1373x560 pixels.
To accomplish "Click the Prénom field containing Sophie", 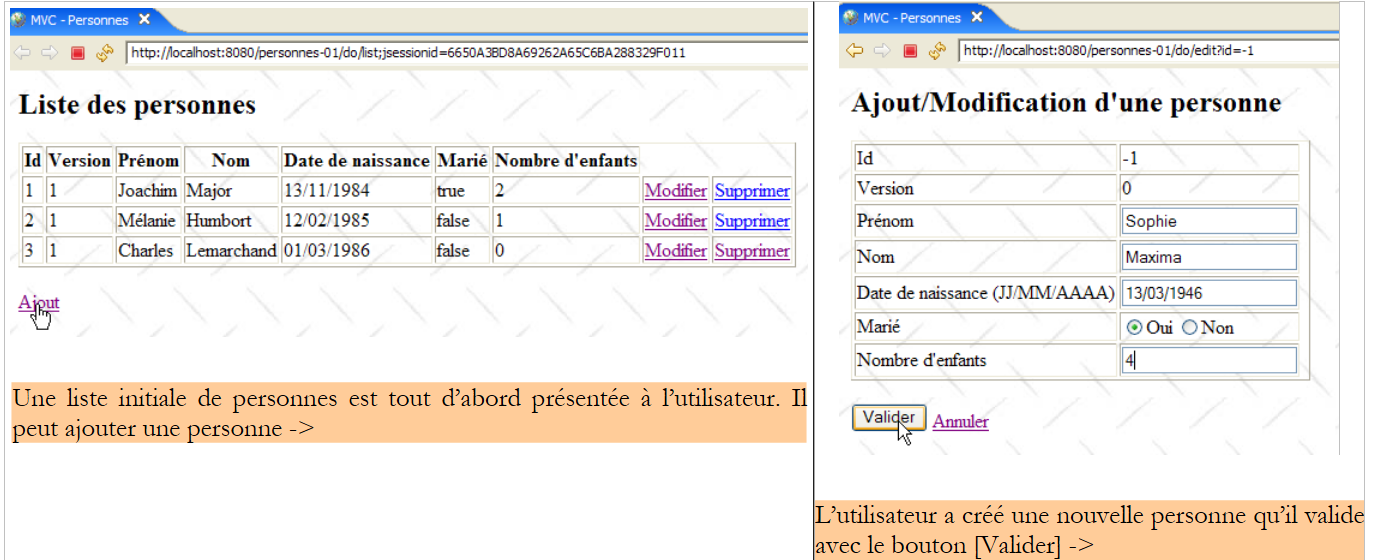I will (1208, 221).
